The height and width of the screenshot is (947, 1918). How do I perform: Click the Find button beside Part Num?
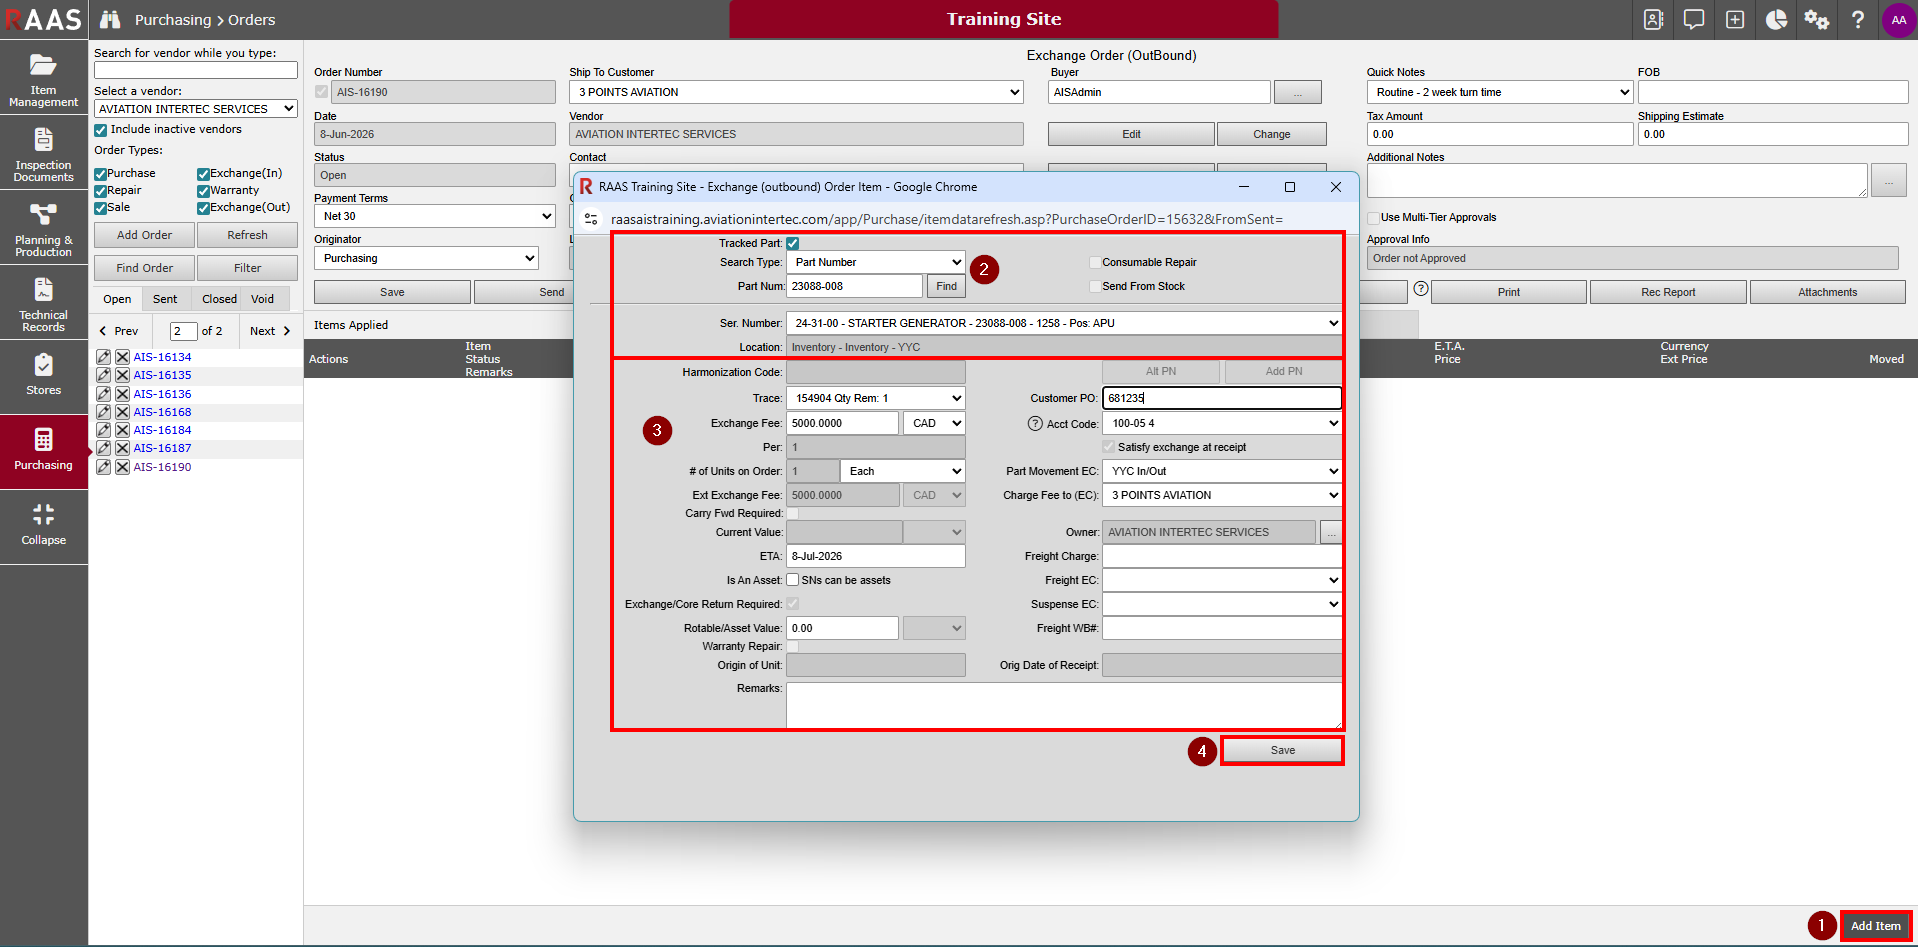pyautogui.click(x=946, y=286)
